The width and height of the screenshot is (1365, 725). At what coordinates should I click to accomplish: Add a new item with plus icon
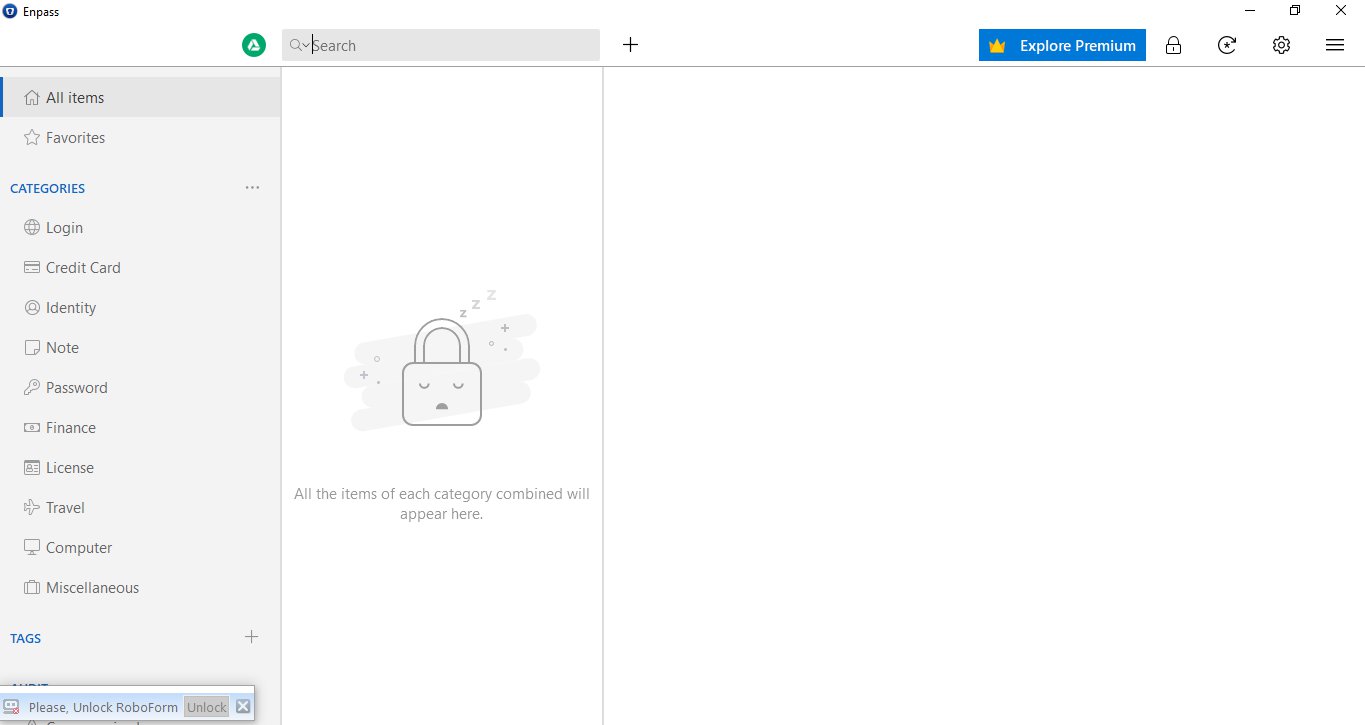pyautogui.click(x=630, y=45)
